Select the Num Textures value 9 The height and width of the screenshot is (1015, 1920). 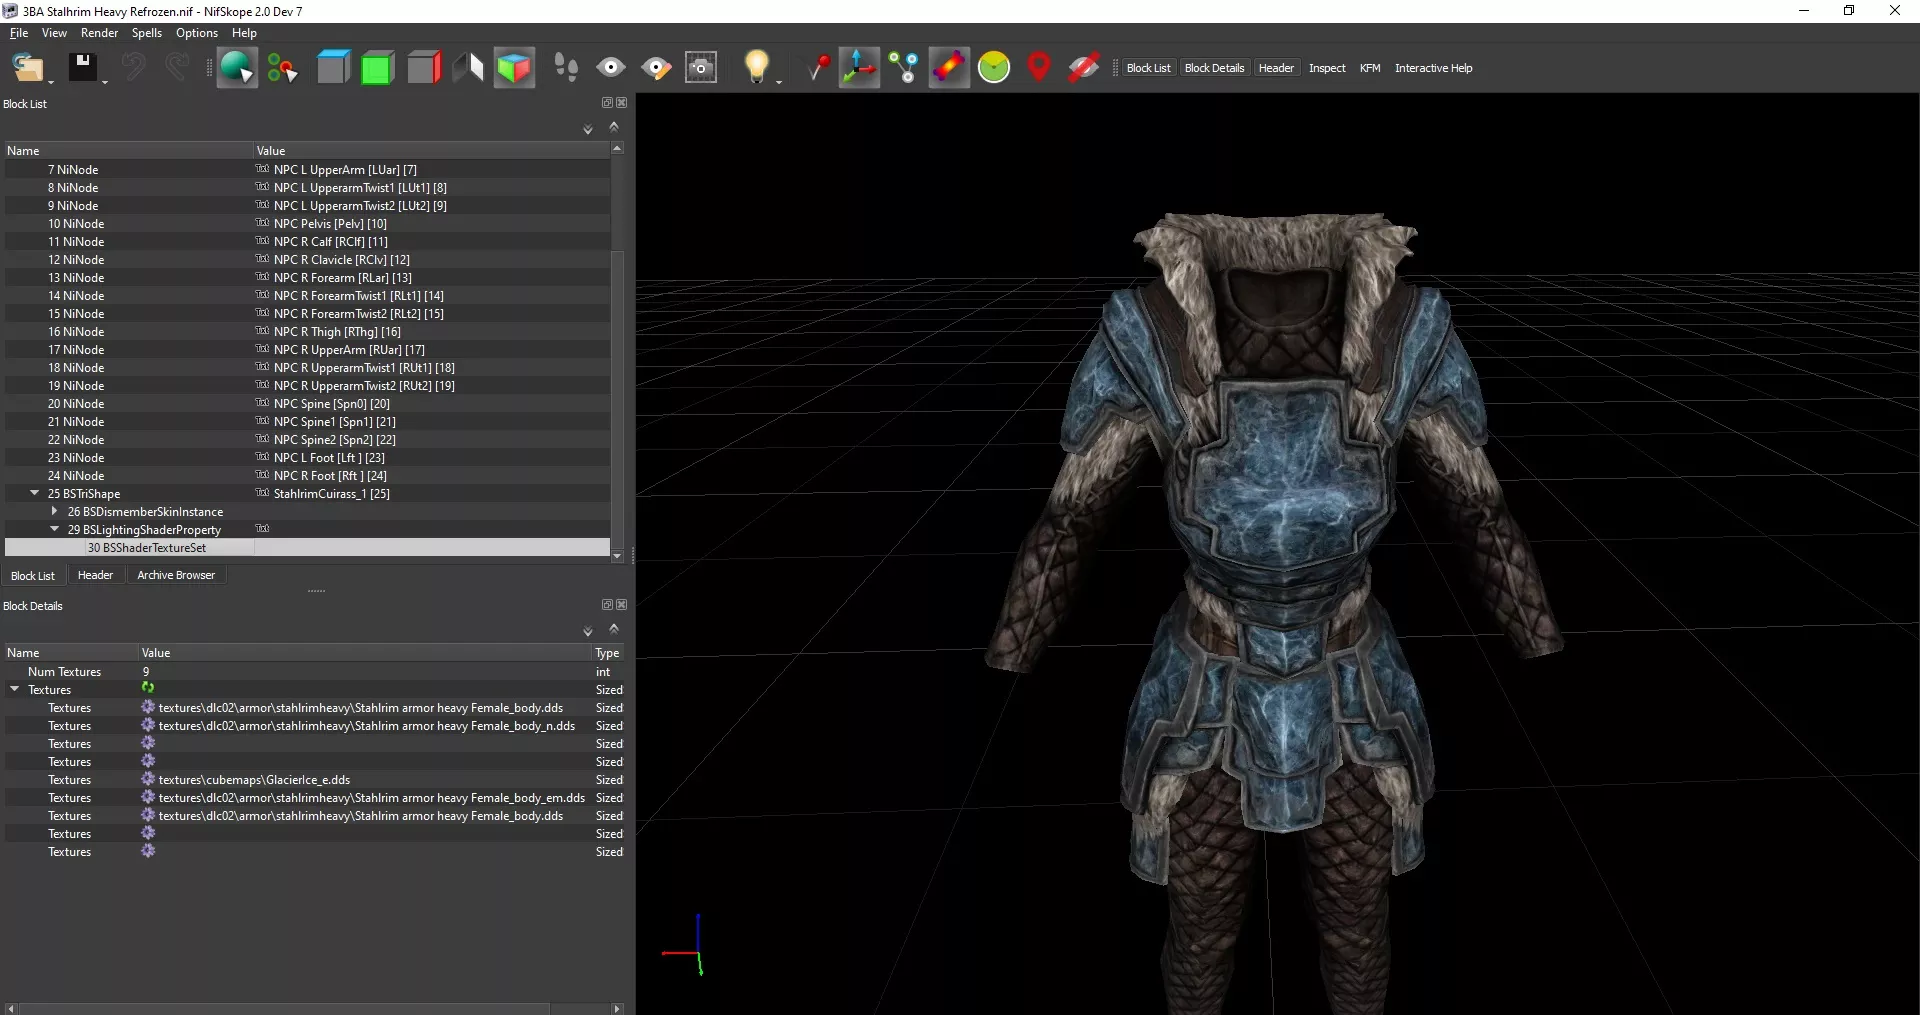(146, 672)
